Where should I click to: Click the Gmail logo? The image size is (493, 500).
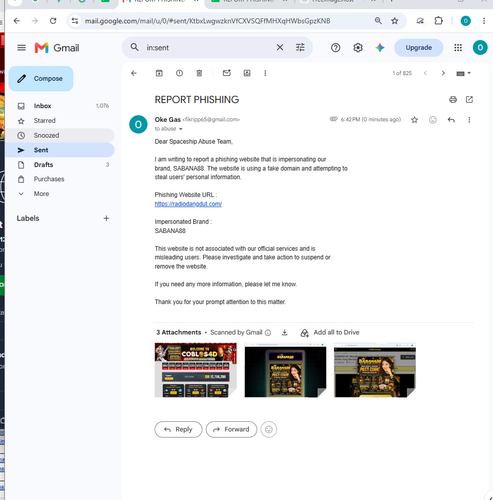tap(57, 48)
